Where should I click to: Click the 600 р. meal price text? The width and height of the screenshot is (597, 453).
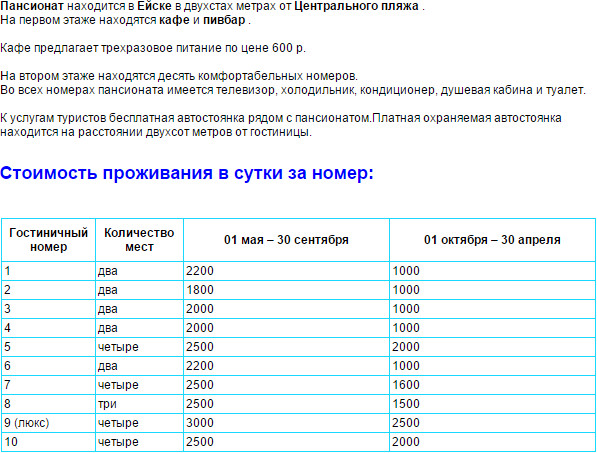pyautogui.click(x=289, y=48)
